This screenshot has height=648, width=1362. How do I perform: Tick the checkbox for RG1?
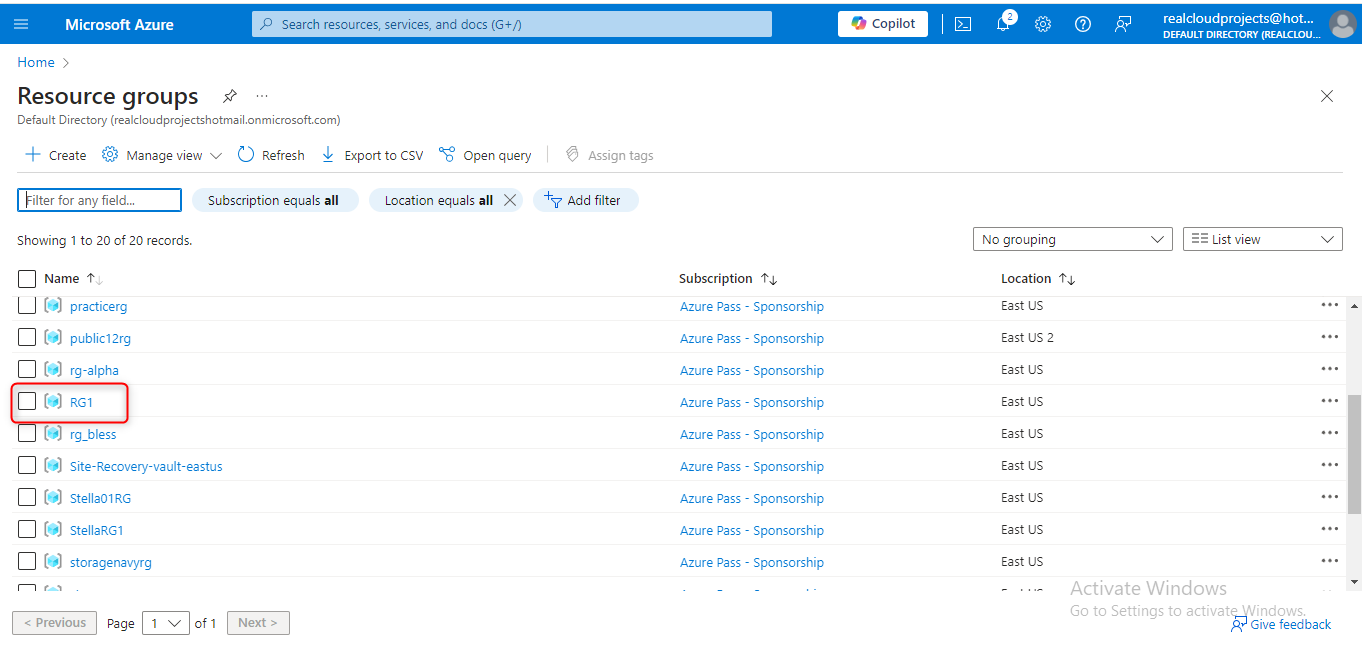tap(27, 402)
